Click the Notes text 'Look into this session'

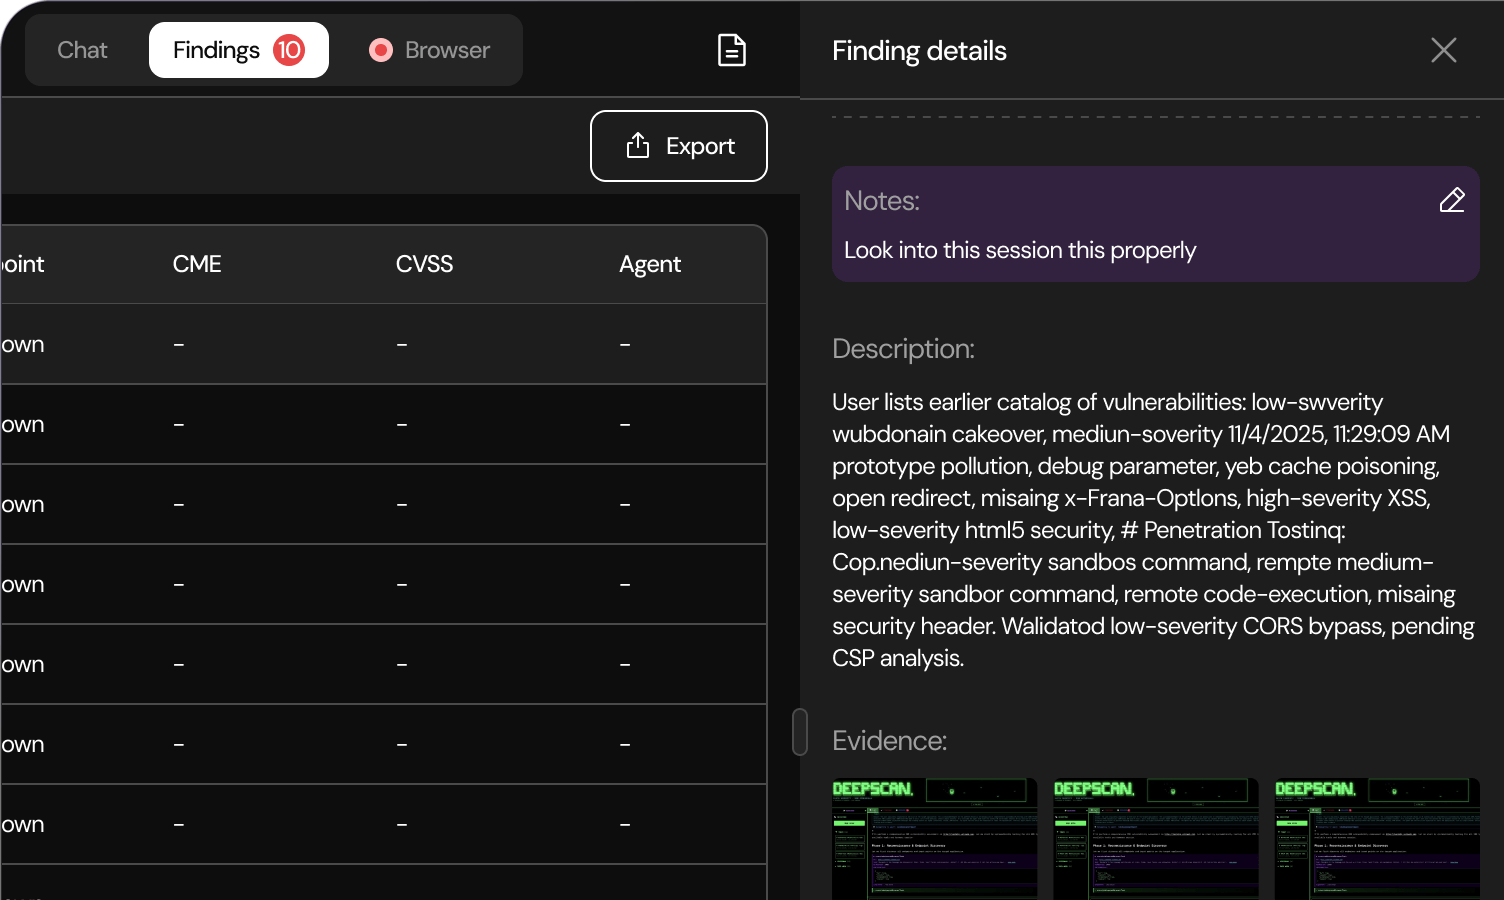click(x=1019, y=250)
